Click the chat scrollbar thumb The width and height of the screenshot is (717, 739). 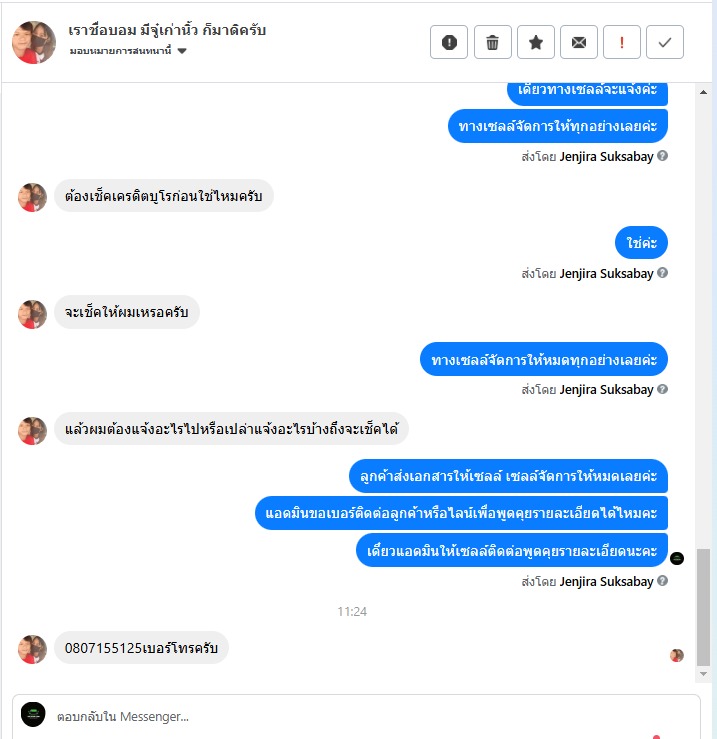pyautogui.click(x=703, y=608)
